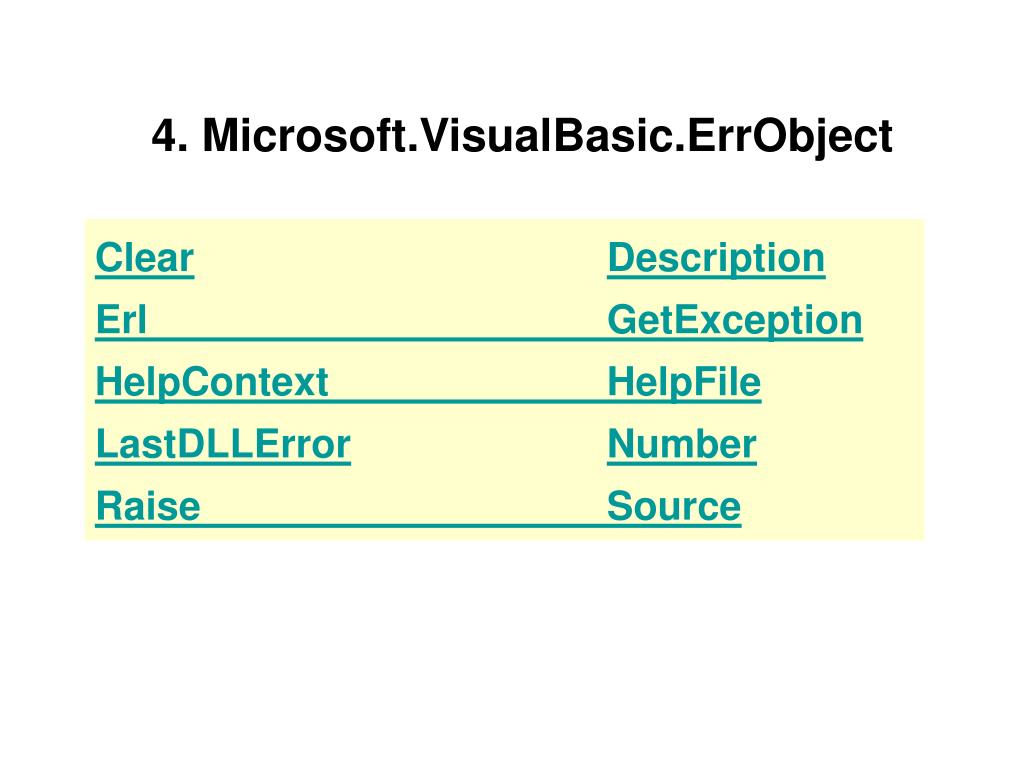Viewport: 1024px width, 768px height.
Task: Follow the Description hyperlink
Action: (x=716, y=259)
